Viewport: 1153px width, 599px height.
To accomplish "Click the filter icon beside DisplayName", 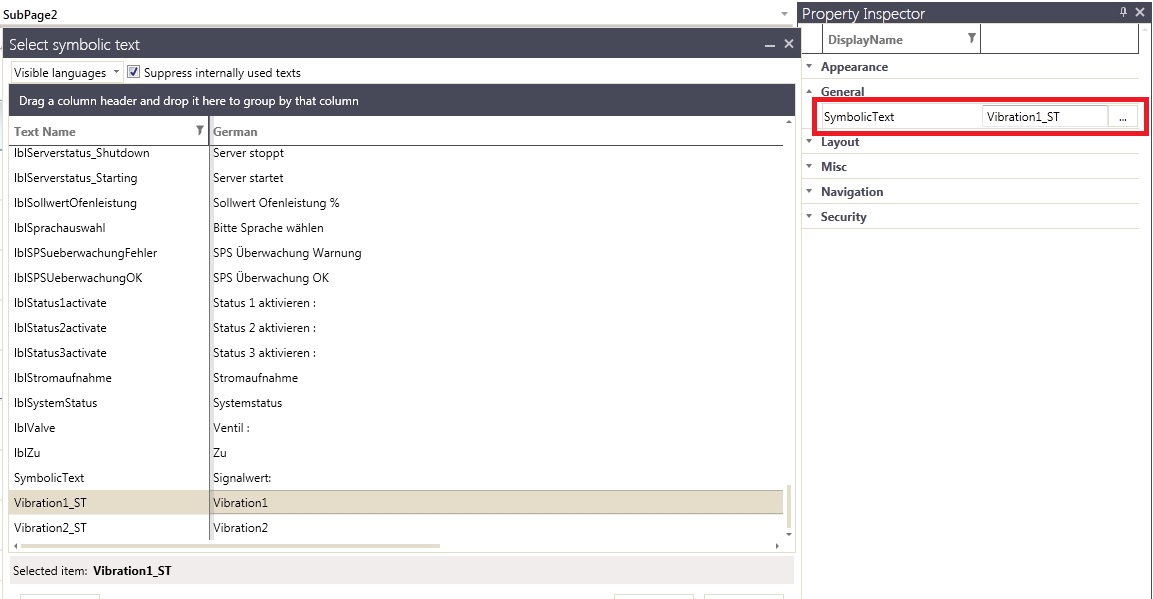I will [971, 39].
